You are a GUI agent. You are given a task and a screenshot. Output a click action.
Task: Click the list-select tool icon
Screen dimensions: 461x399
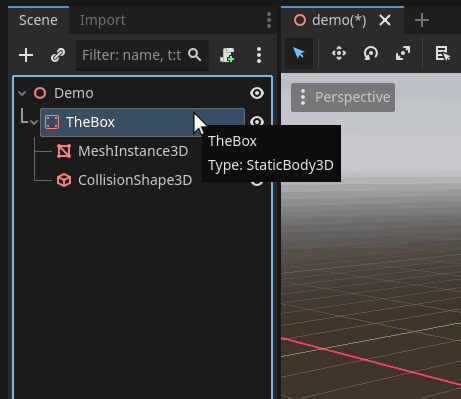(443, 53)
